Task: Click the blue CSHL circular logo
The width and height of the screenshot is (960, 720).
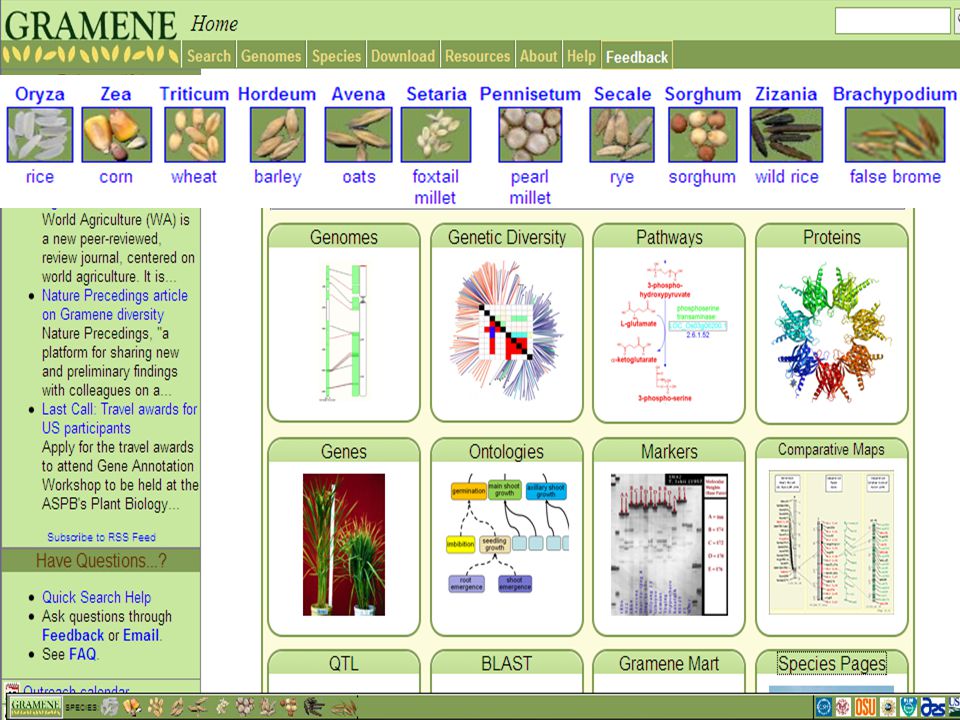Action: click(x=824, y=707)
